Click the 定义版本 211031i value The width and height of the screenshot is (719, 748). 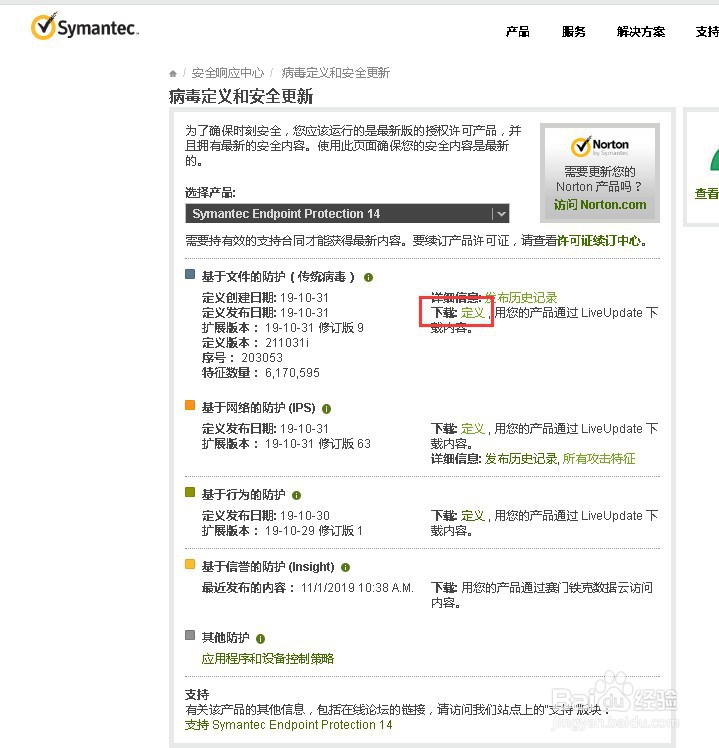(287, 343)
